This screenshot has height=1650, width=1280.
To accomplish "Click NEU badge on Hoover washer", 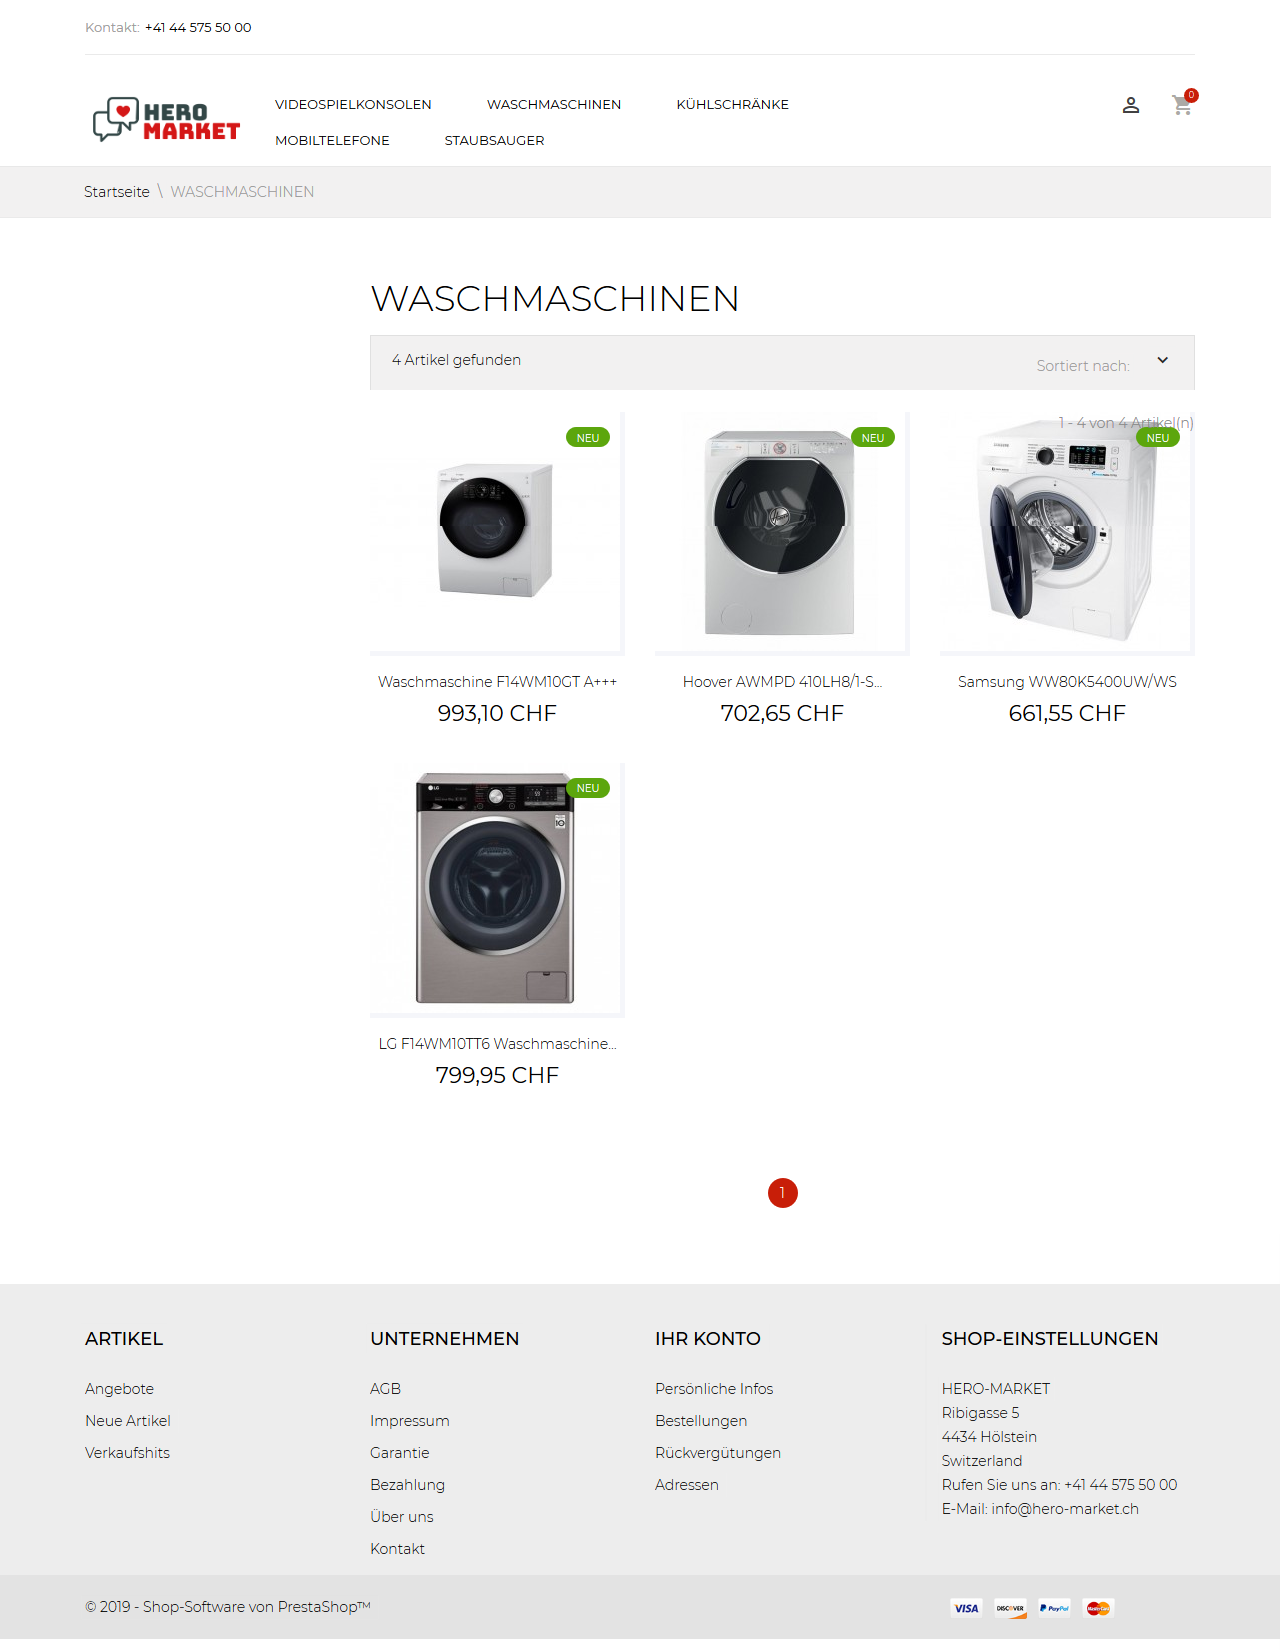I will [x=873, y=438].
